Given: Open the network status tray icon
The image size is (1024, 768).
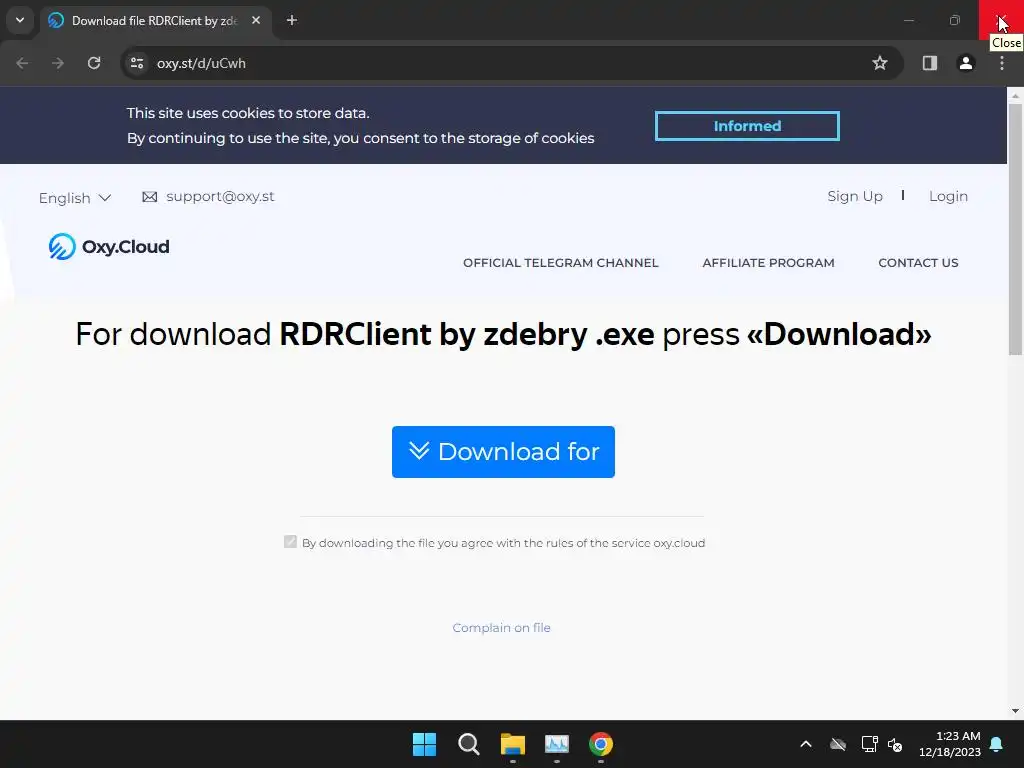Looking at the screenshot, I should tap(869, 744).
